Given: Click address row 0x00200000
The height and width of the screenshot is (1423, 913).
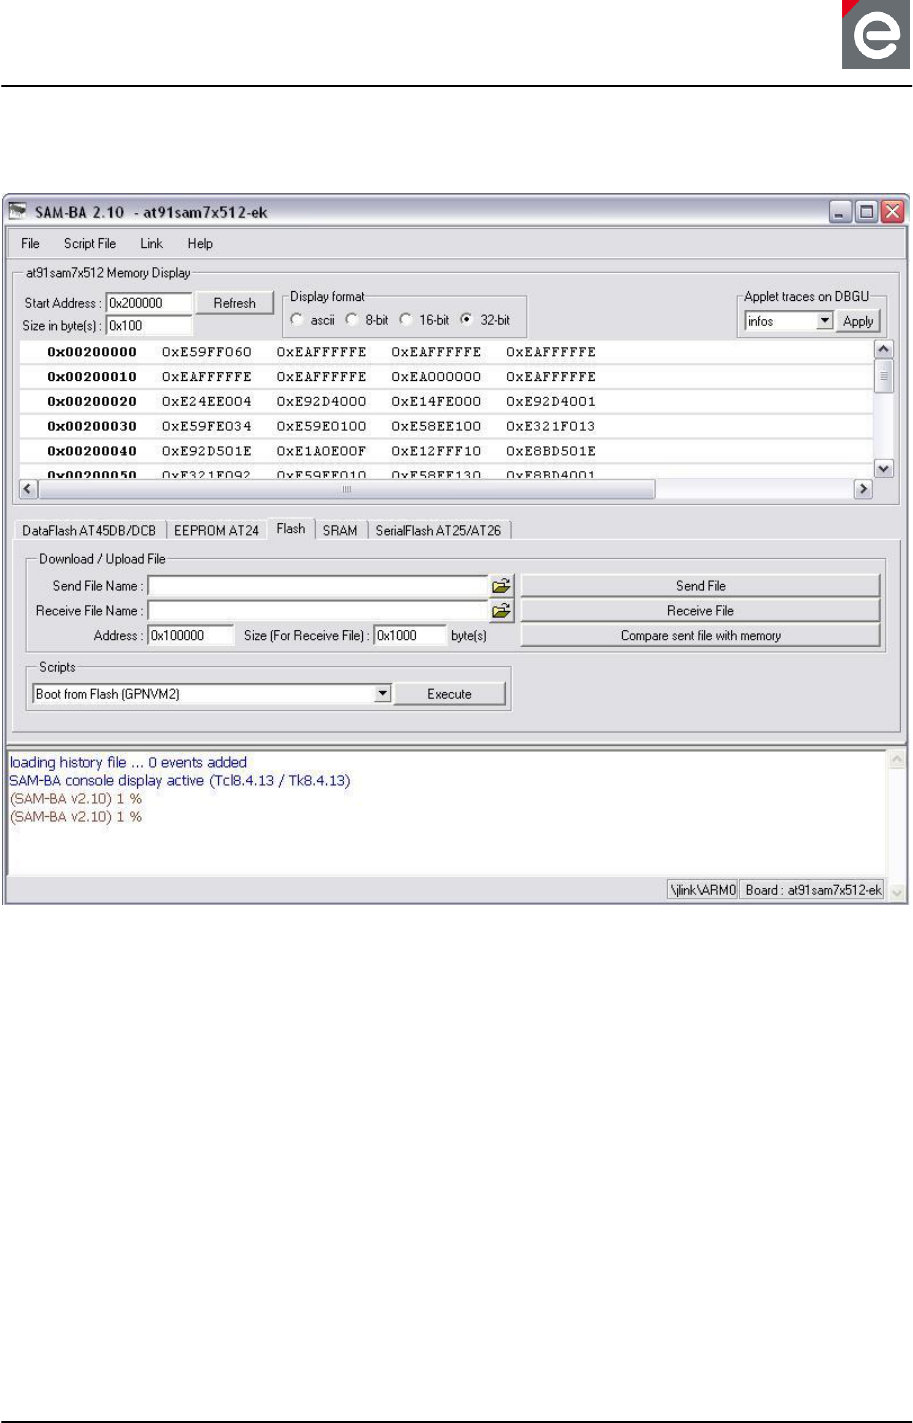Looking at the screenshot, I should [x=92, y=352].
